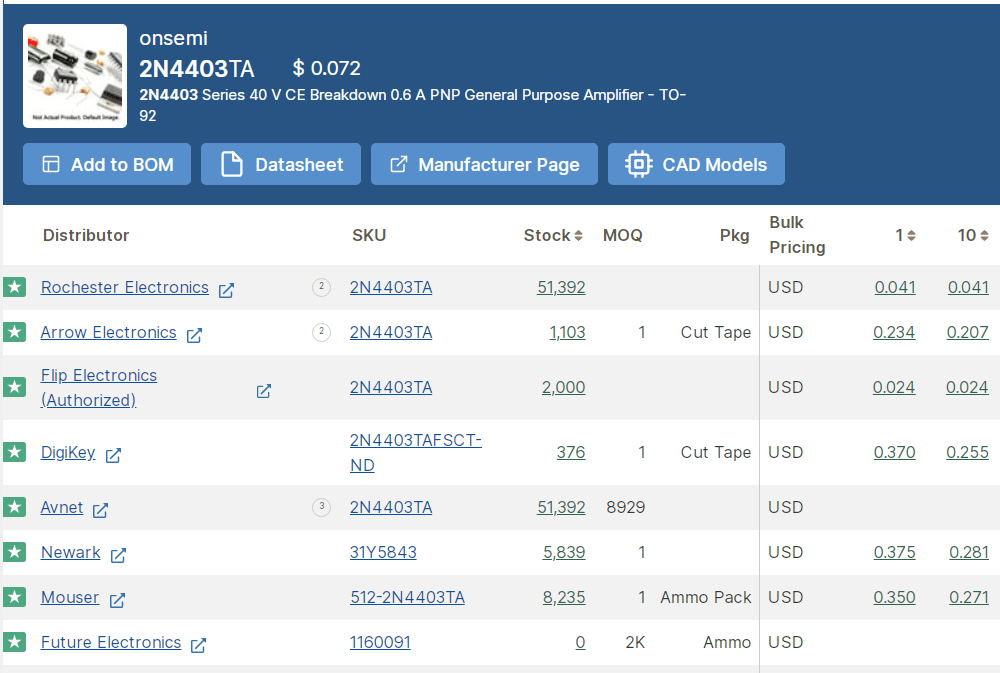
Task: Click DigiKey price 0.370 for quantity 1
Action: click(x=895, y=452)
